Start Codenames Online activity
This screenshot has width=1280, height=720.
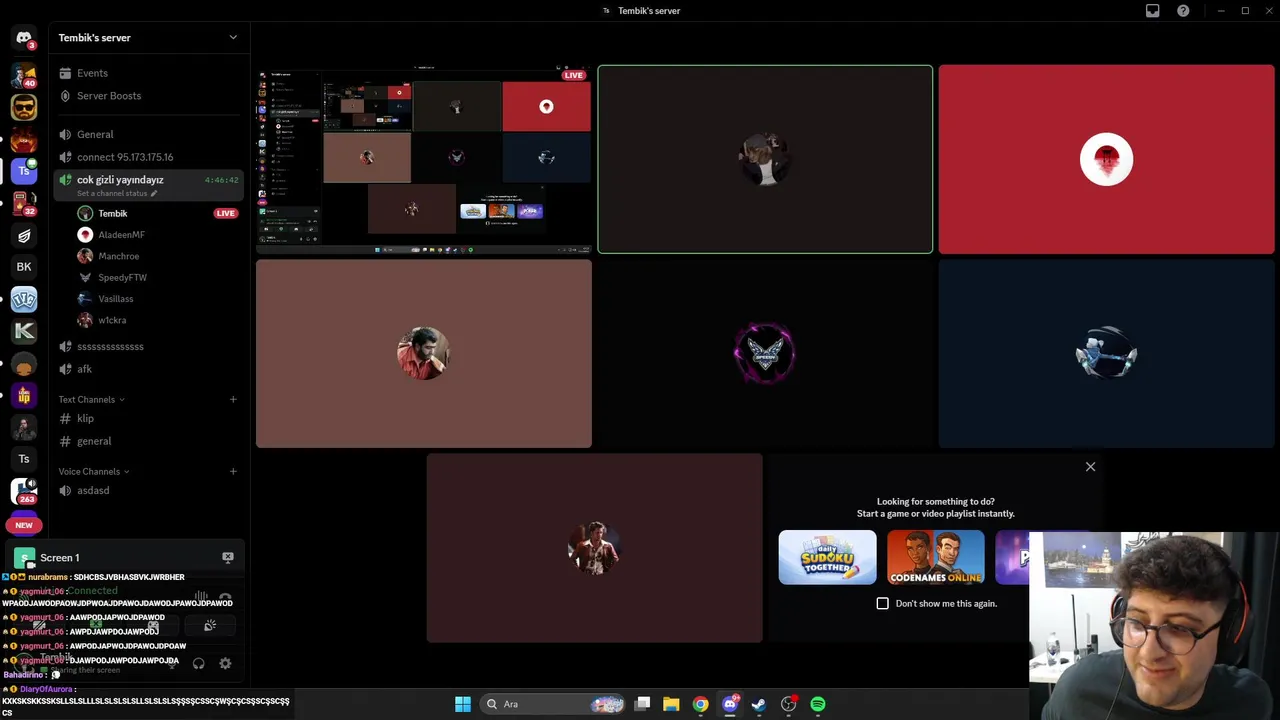pyautogui.click(x=935, y=558)
